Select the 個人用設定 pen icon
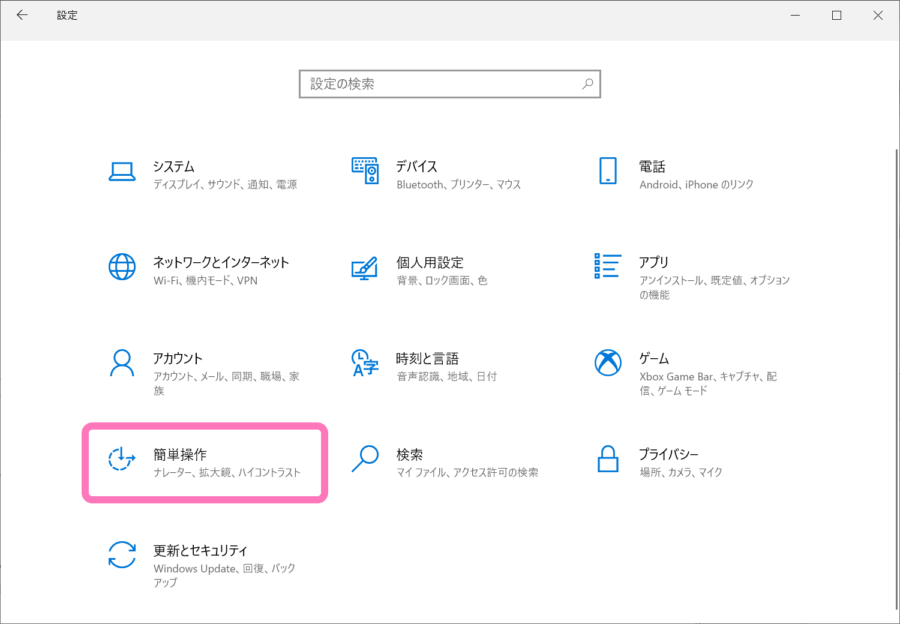 pyautogui.click(x=366, y=267)
